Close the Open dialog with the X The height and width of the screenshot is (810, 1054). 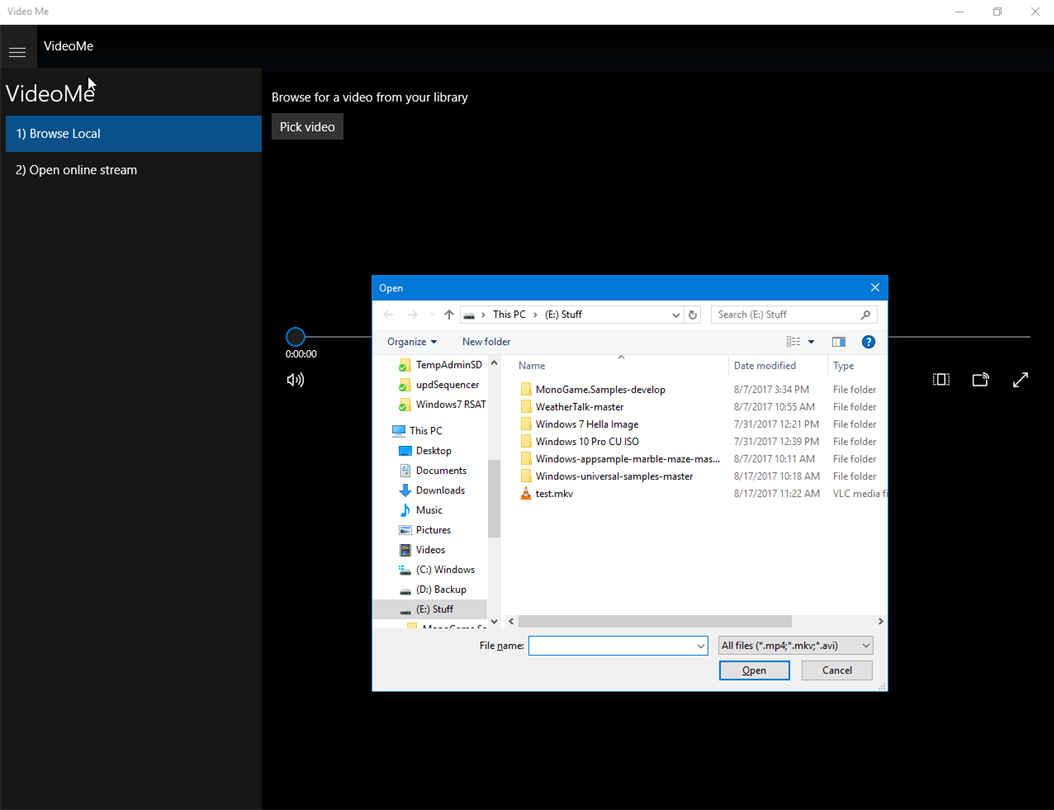tap(875, 288)
